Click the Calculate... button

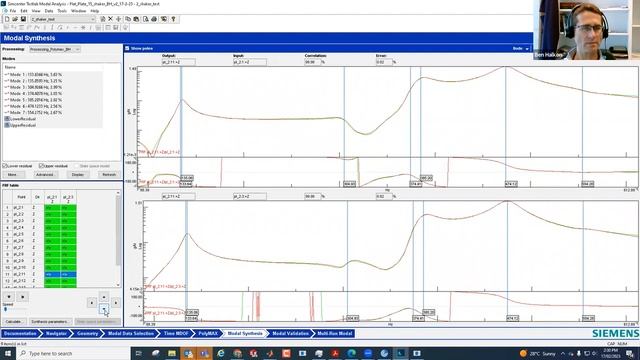pos(14,322)
